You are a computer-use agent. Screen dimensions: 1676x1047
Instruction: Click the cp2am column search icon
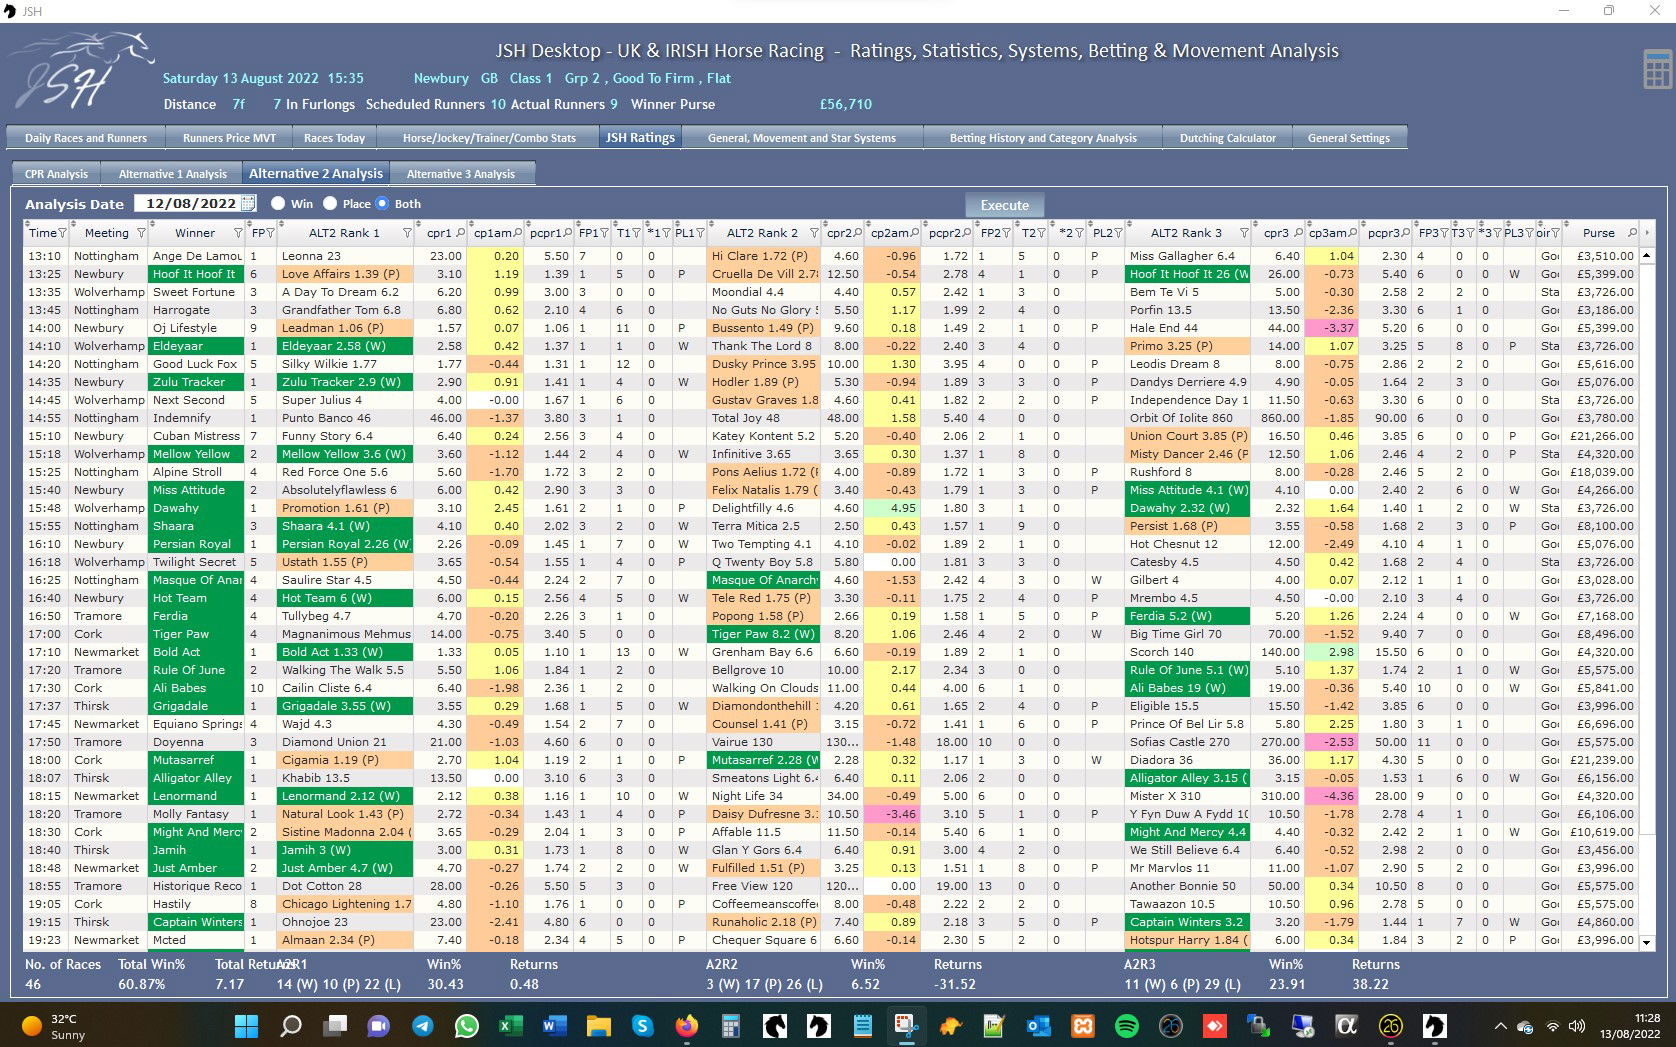pyautogui.click(x=915, y=233)
